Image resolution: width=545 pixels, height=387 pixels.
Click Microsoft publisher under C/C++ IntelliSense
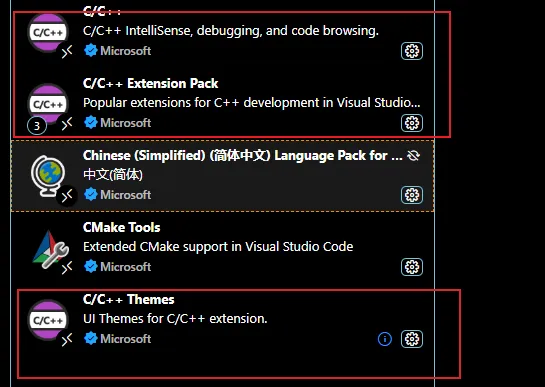(x=125, y=51)
